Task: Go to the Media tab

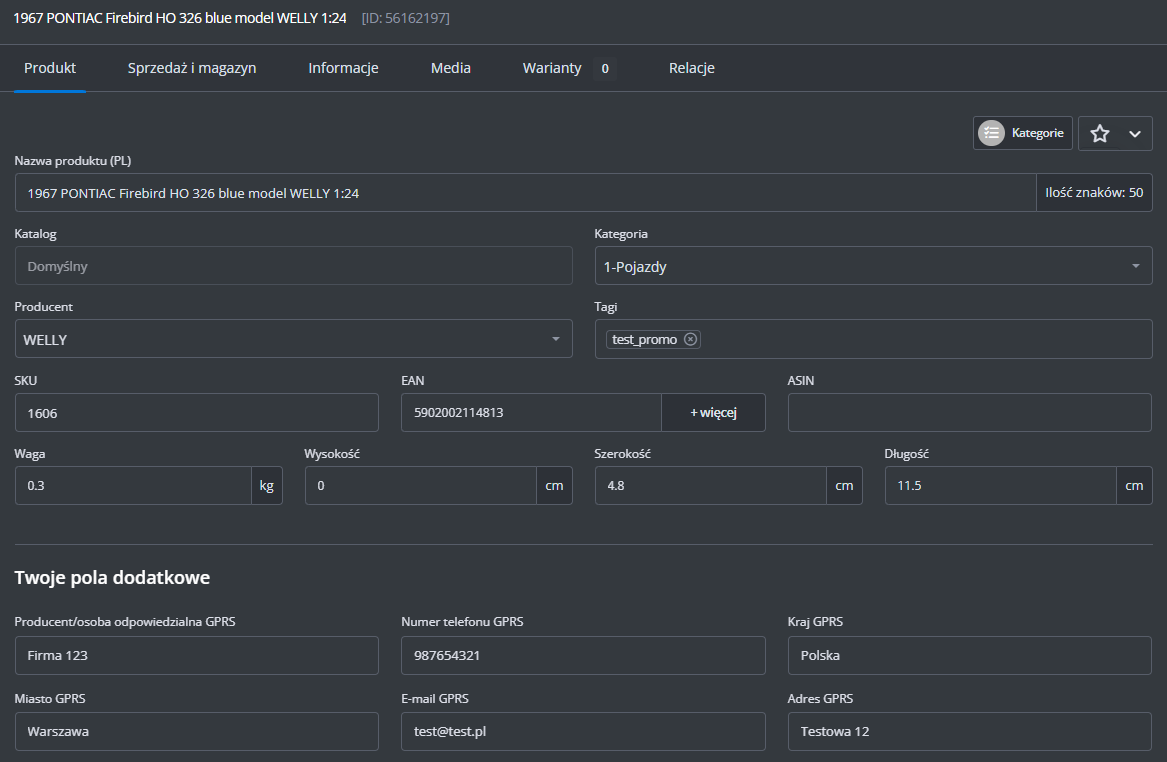Action: 451,68
